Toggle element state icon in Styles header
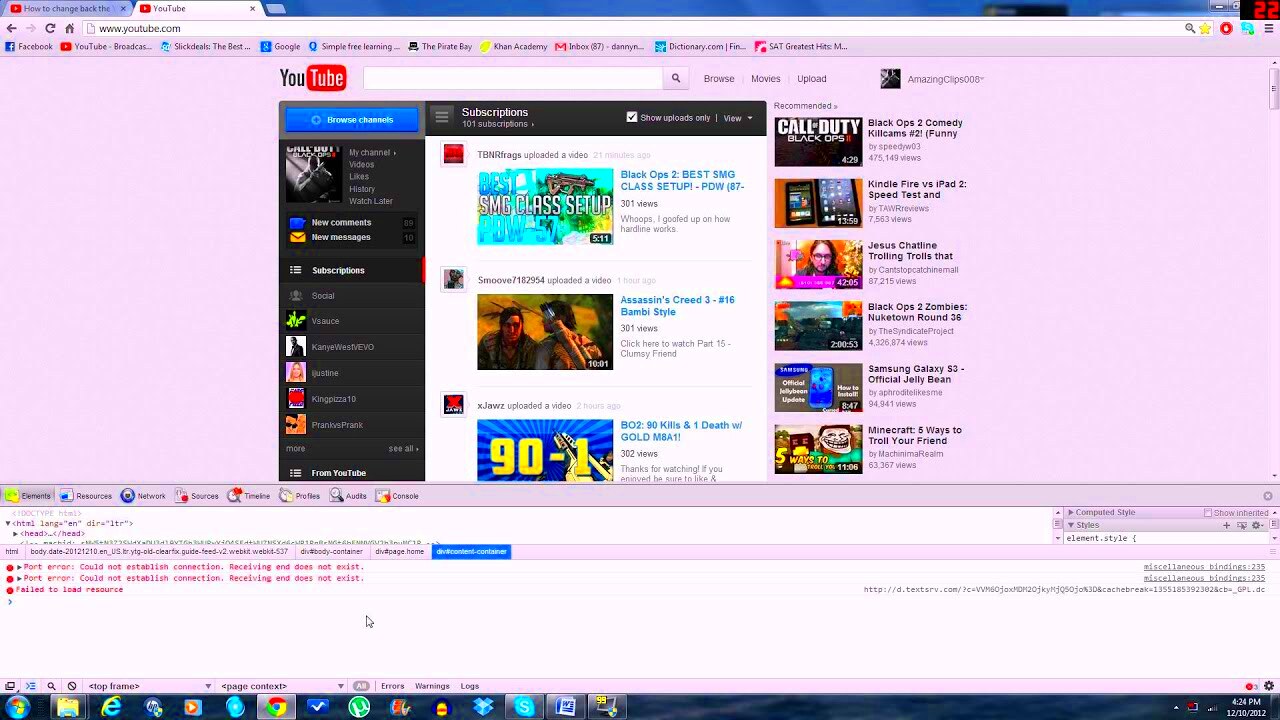The image size is (1280, 720). (x=1243, y=525)
